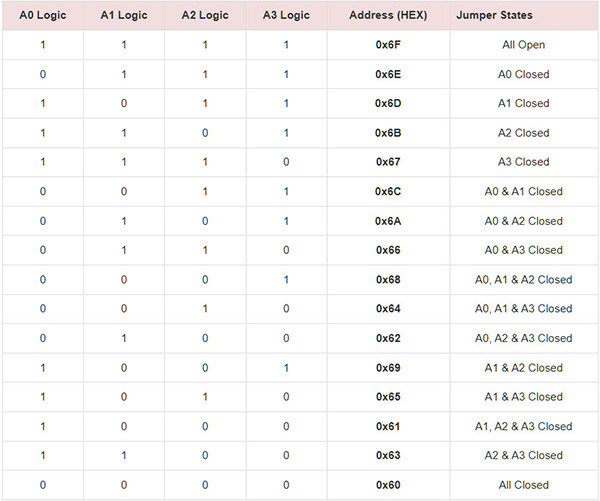Click the Address (HEX) column header
Image resolution: width=600 pixels, height=501 pixels.
(387, 16)
